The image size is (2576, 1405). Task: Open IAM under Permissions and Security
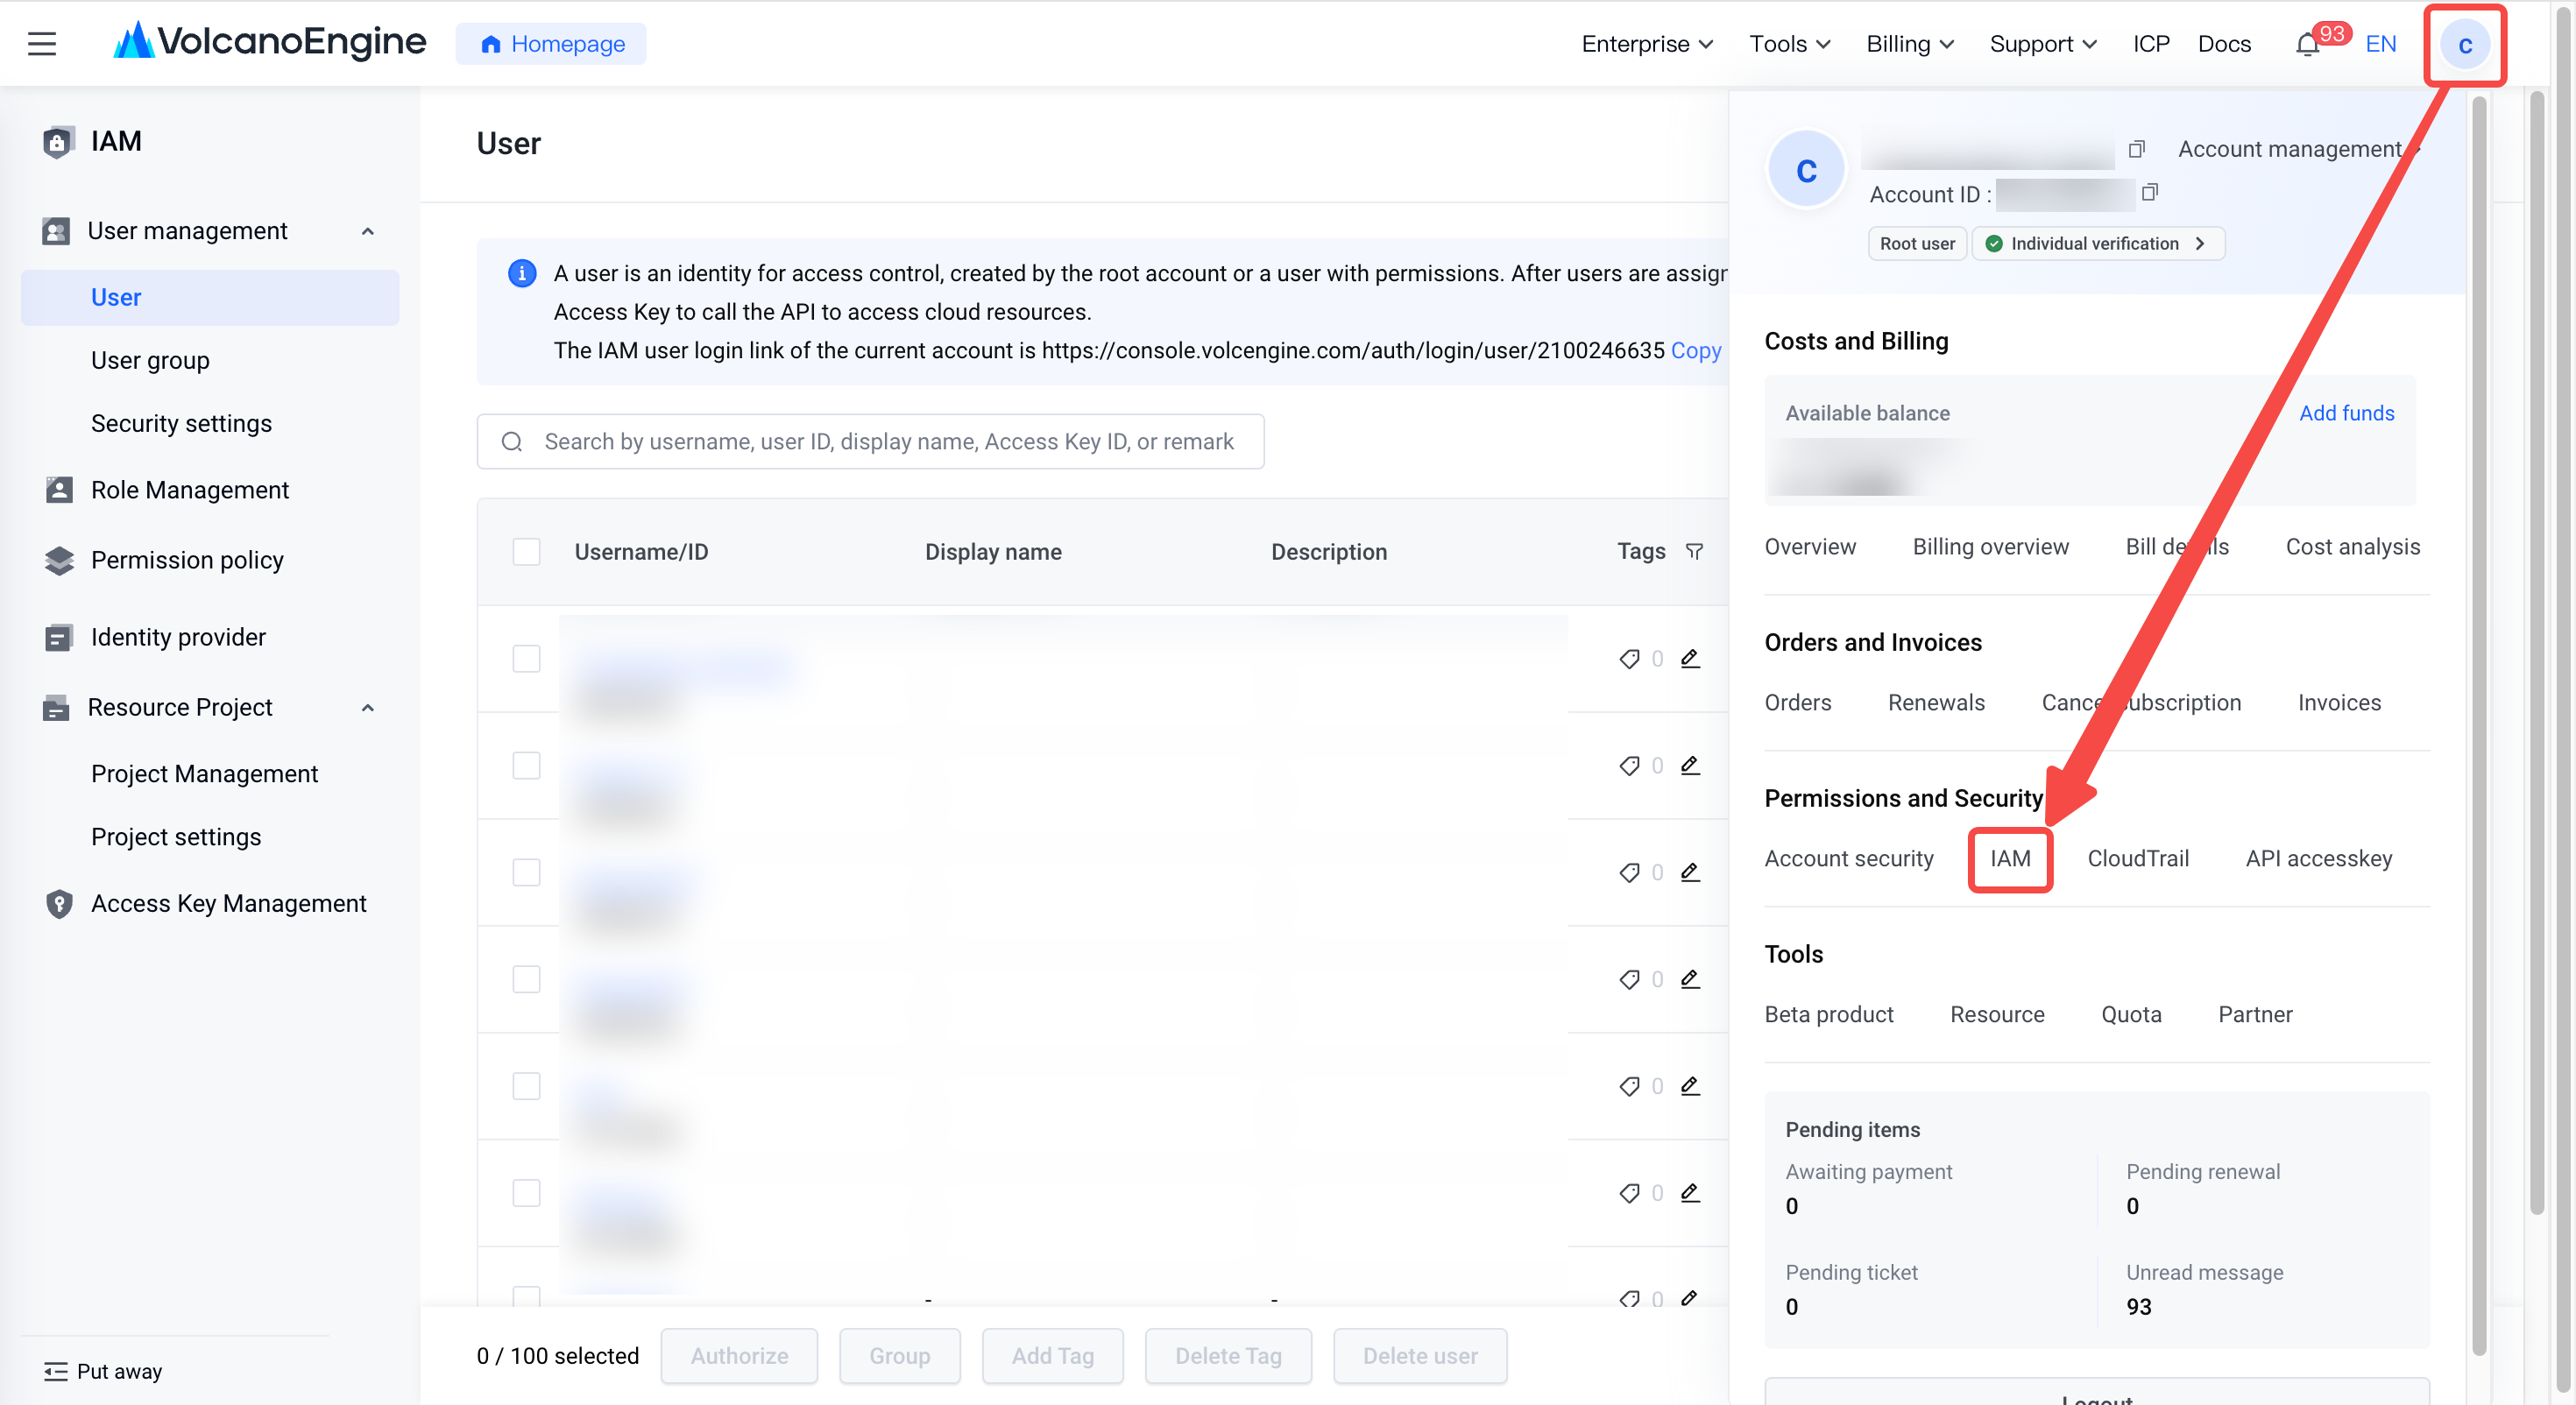point(2010,858)
